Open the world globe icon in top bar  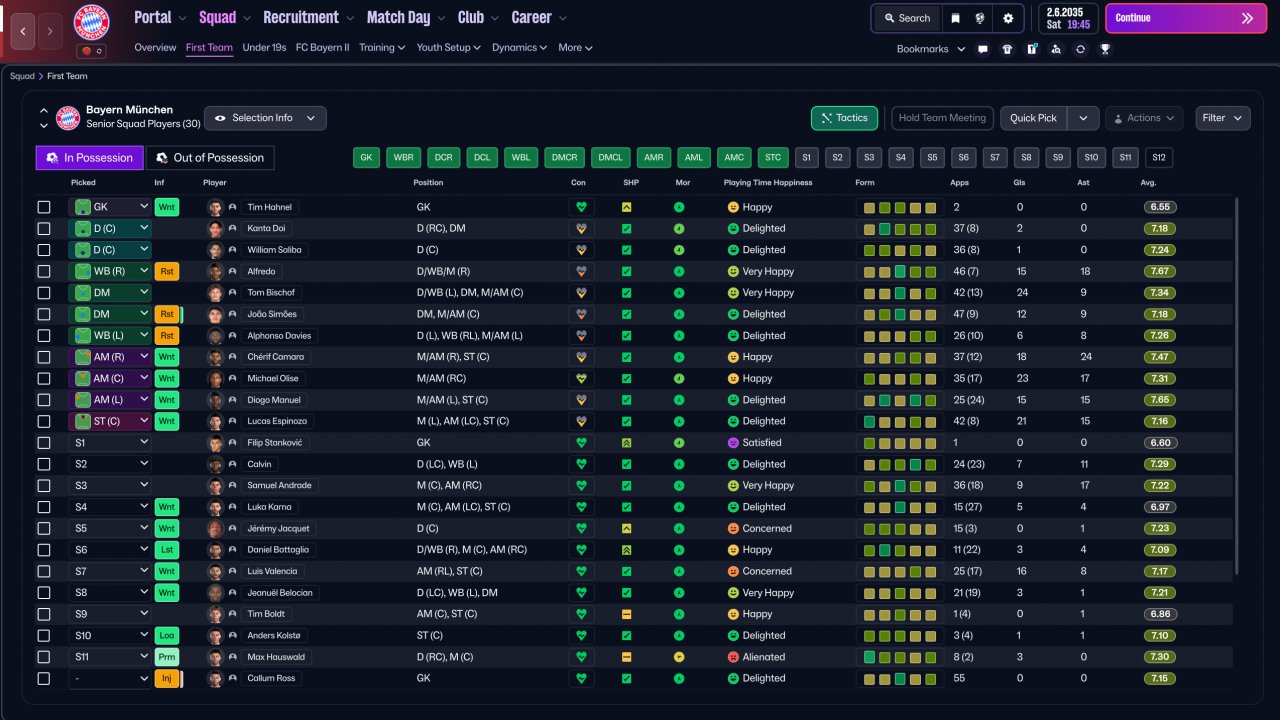pyautogui.click(x=981, y=18)
